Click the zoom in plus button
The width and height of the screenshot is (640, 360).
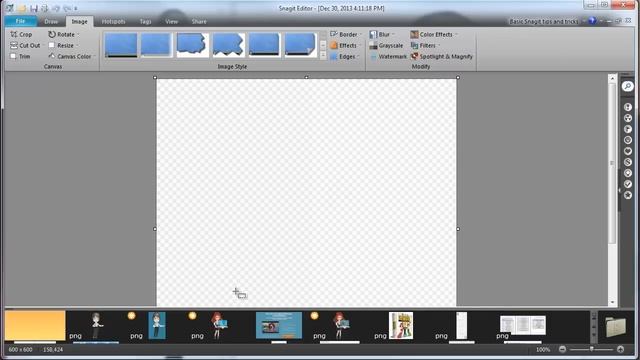click(620, 349)
